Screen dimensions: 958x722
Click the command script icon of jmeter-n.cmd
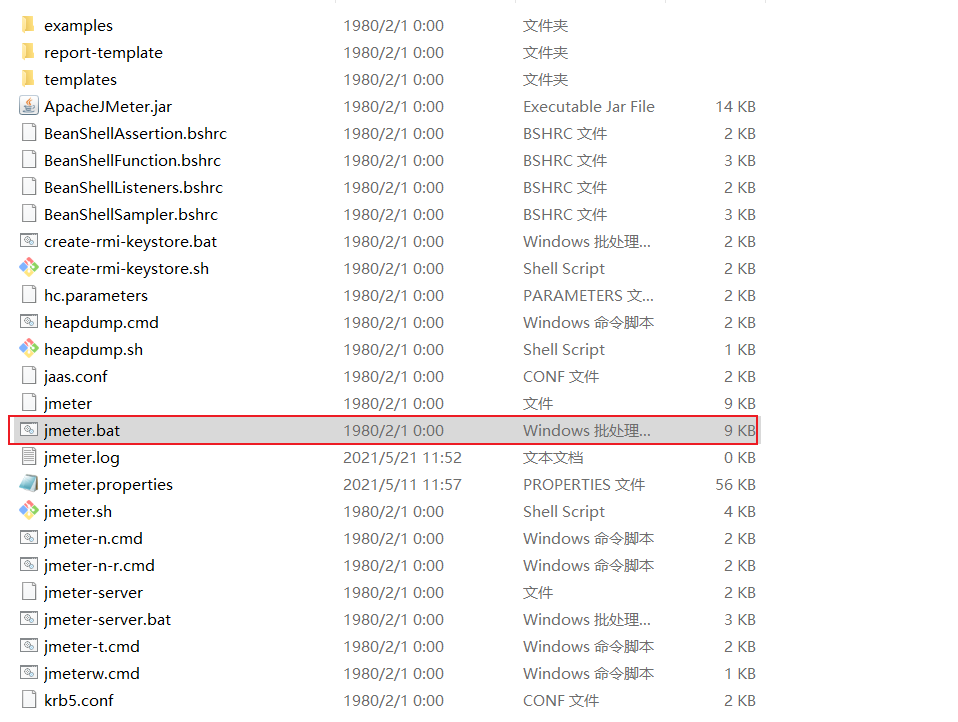[29, 538]
